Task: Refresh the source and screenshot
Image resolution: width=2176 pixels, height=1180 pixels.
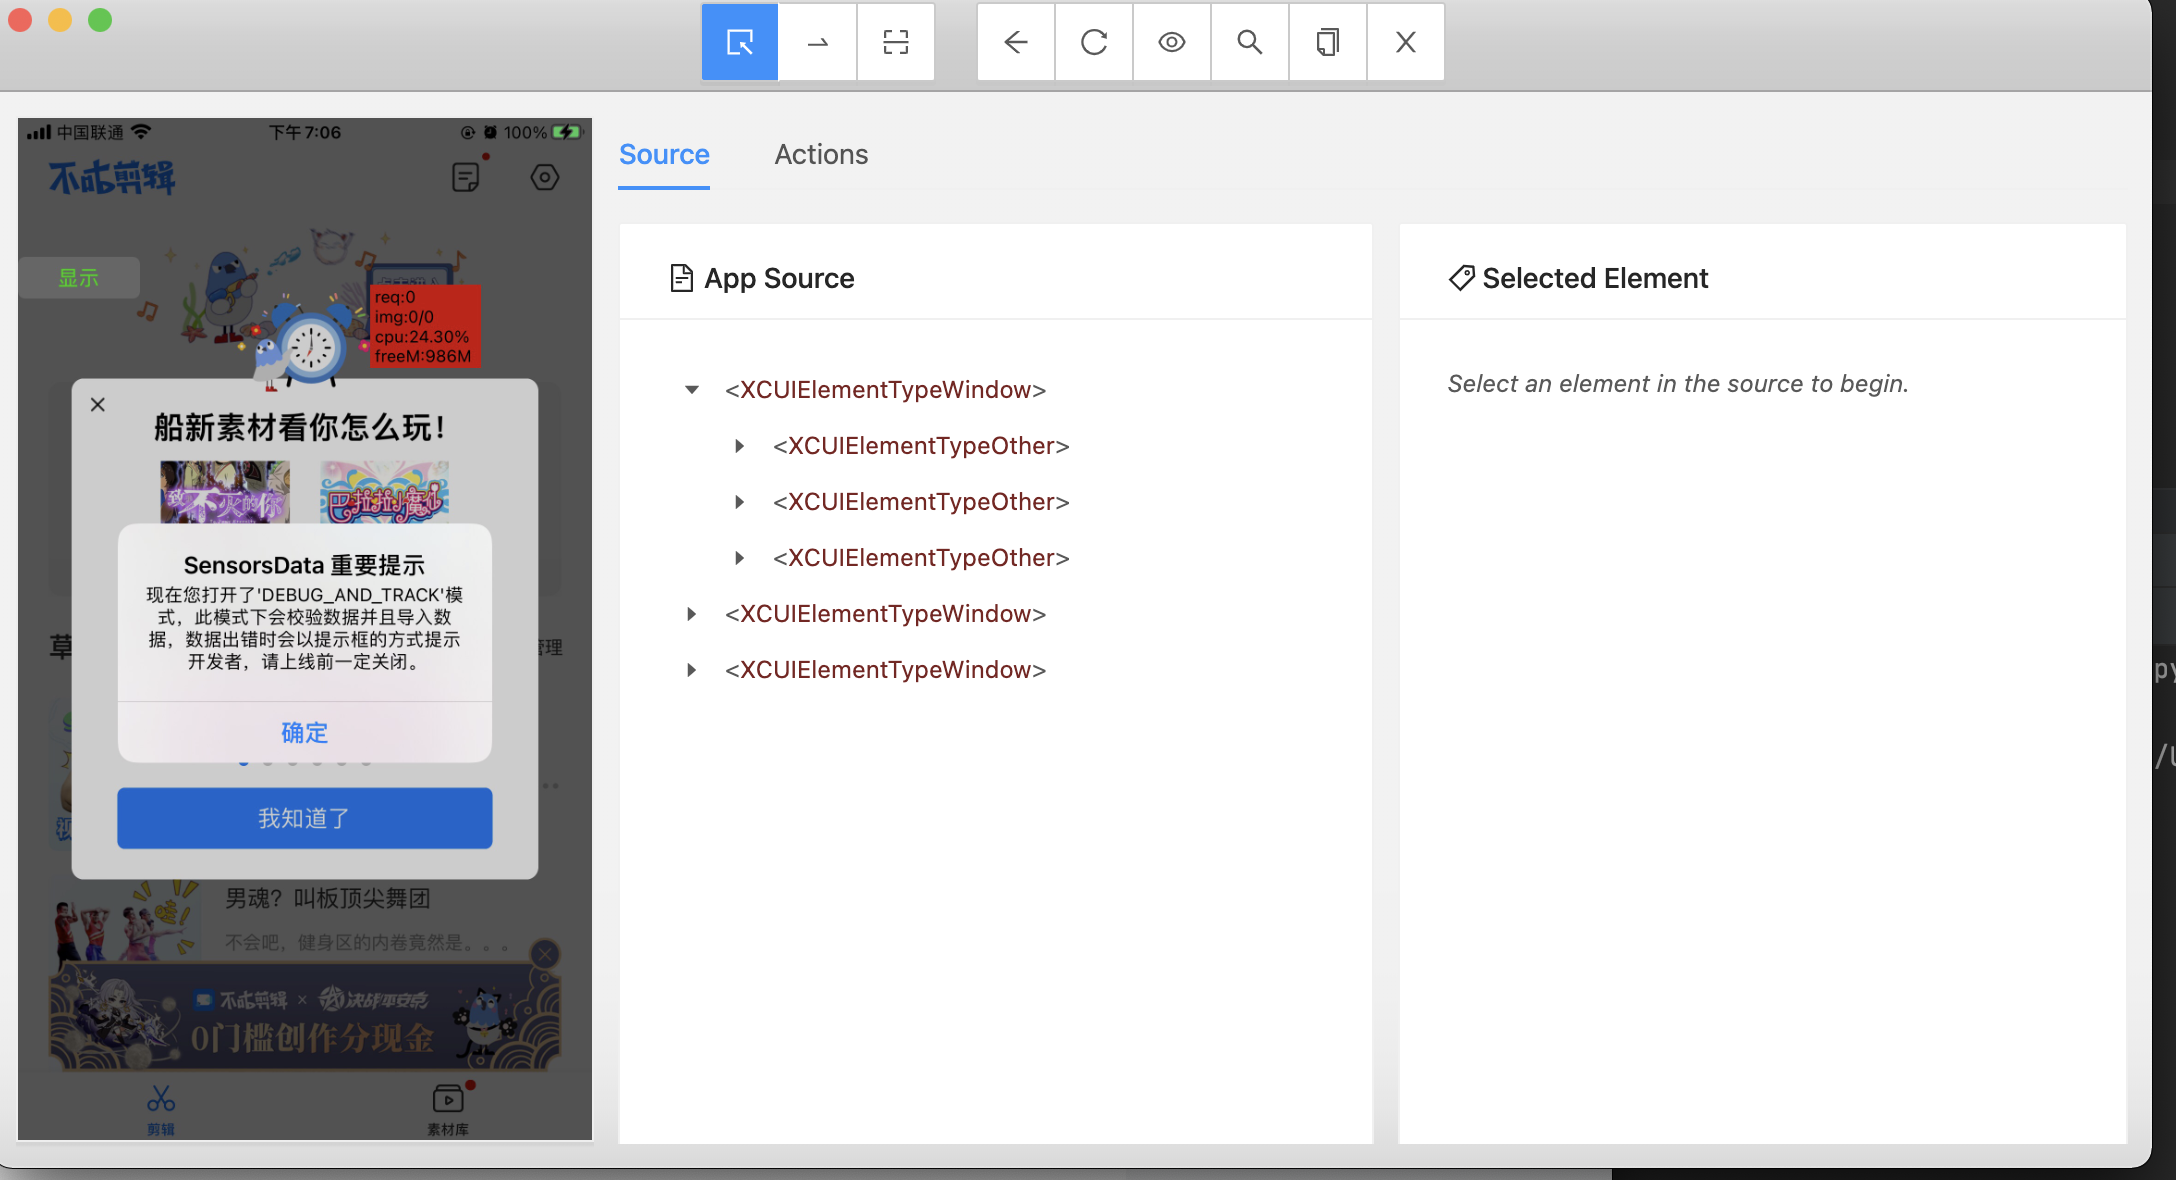Action: pos(1094,42)
